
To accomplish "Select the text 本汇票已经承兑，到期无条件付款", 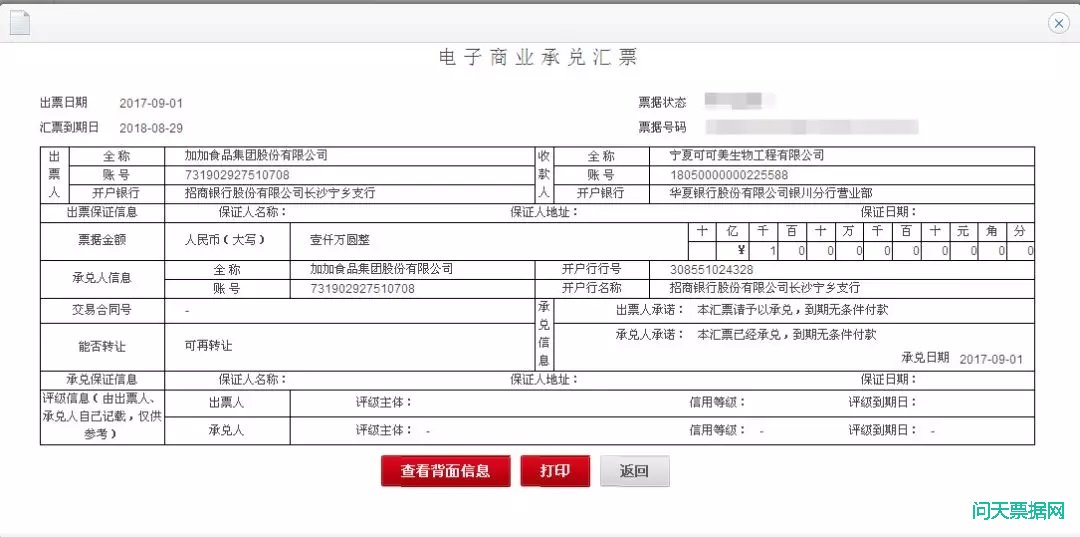I will point(787,335).
